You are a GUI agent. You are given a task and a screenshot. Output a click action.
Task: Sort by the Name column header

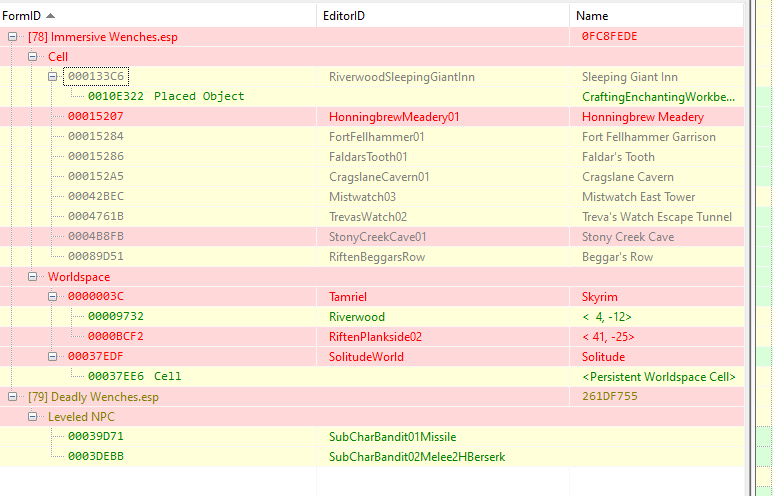[656, 16]
